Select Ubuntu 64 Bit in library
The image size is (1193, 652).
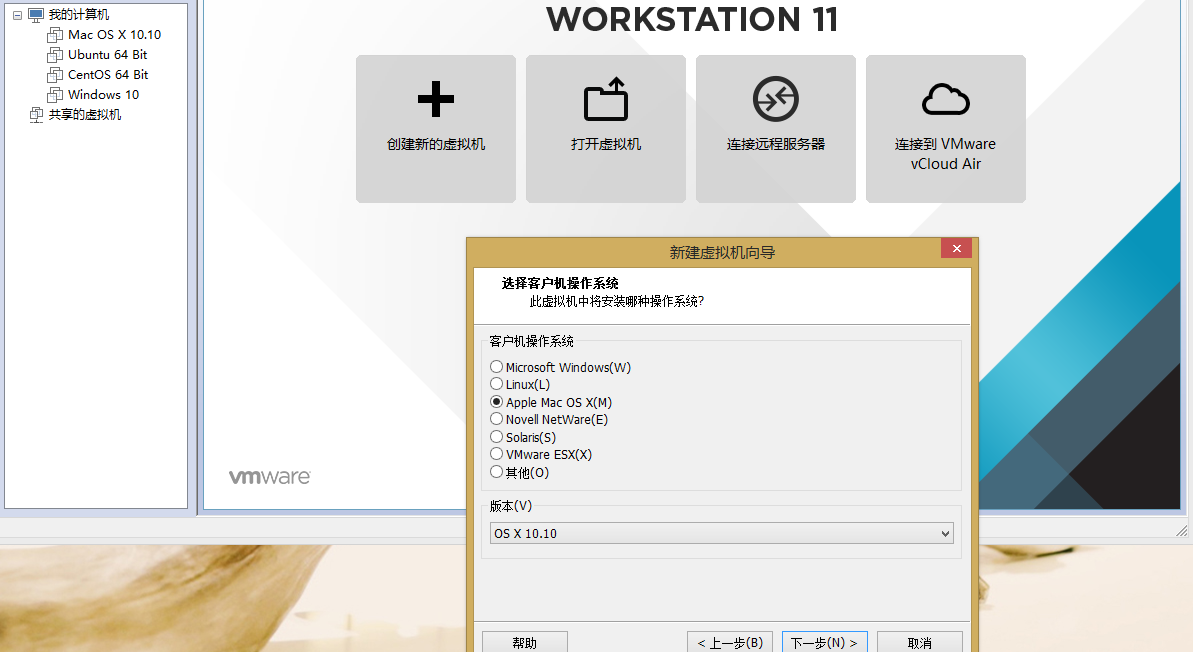click(x=107, y=55)
